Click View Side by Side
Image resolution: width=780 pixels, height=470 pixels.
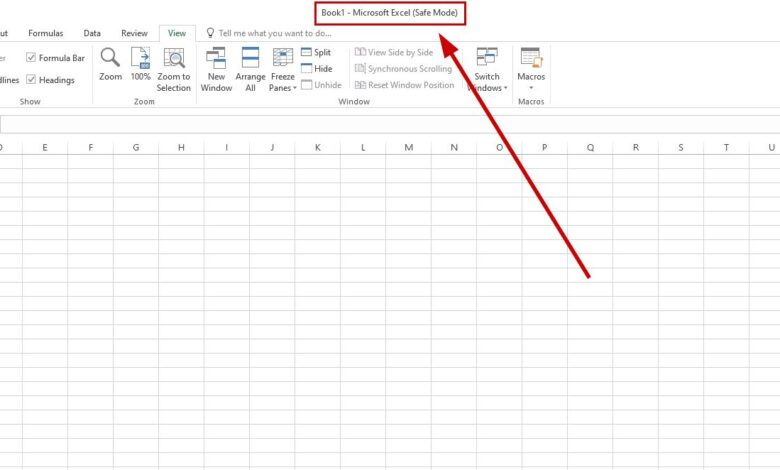393,52
